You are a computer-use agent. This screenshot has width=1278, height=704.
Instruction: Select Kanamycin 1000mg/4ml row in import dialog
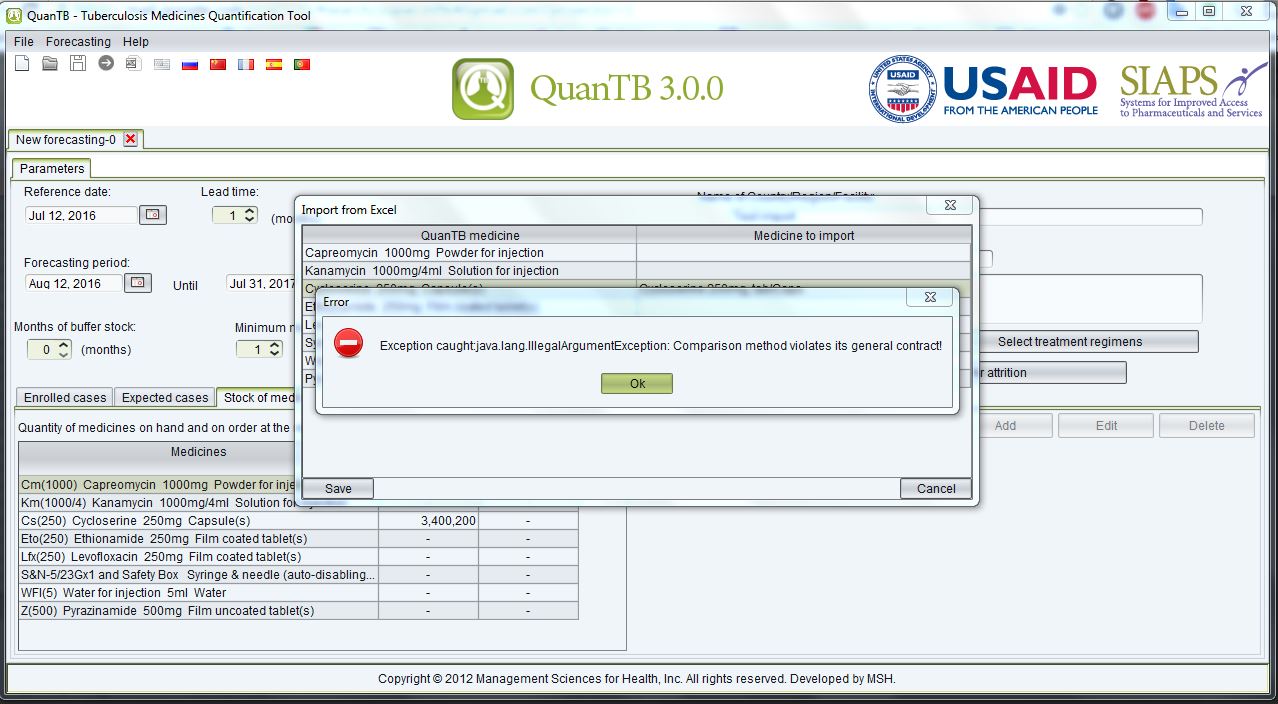(x=636, y=271)
